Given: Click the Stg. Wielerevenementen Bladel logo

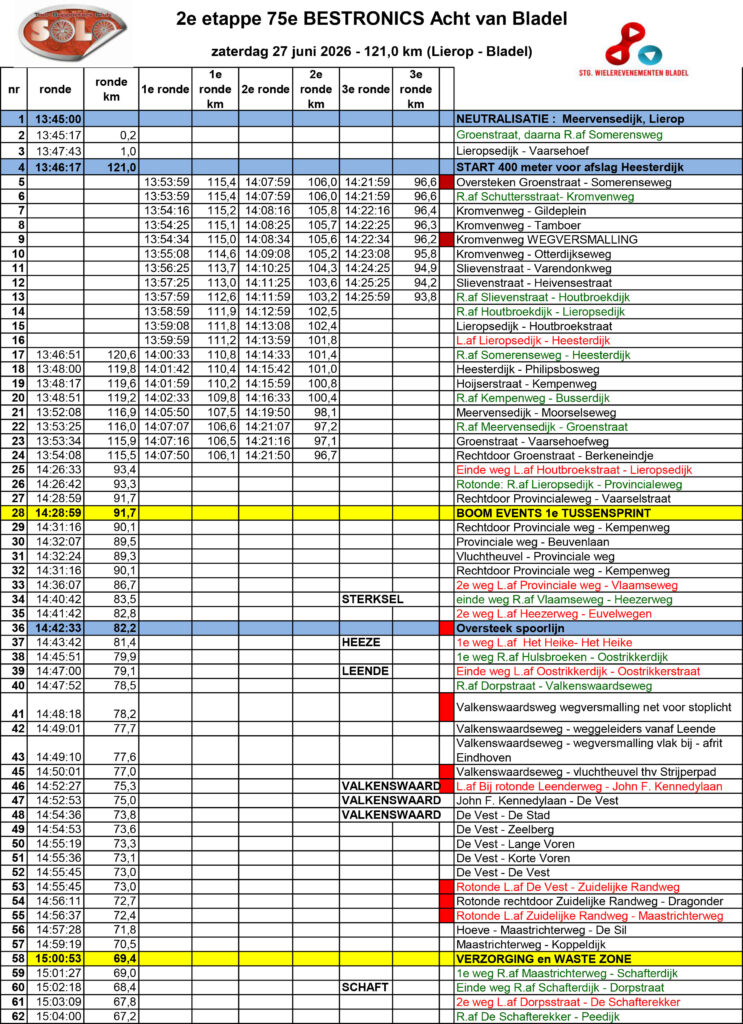Looking at the screenshot, I should click(x=633, y=50).
